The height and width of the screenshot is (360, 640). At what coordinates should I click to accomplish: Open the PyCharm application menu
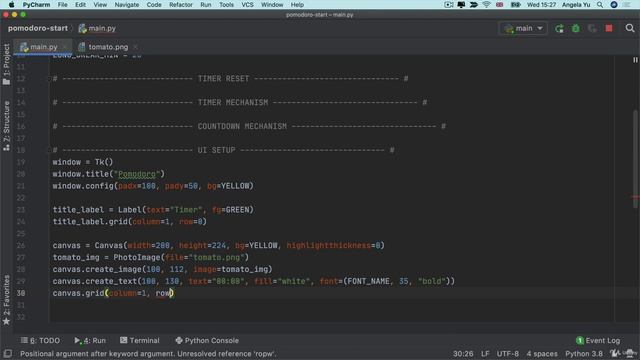coord(36,5)
